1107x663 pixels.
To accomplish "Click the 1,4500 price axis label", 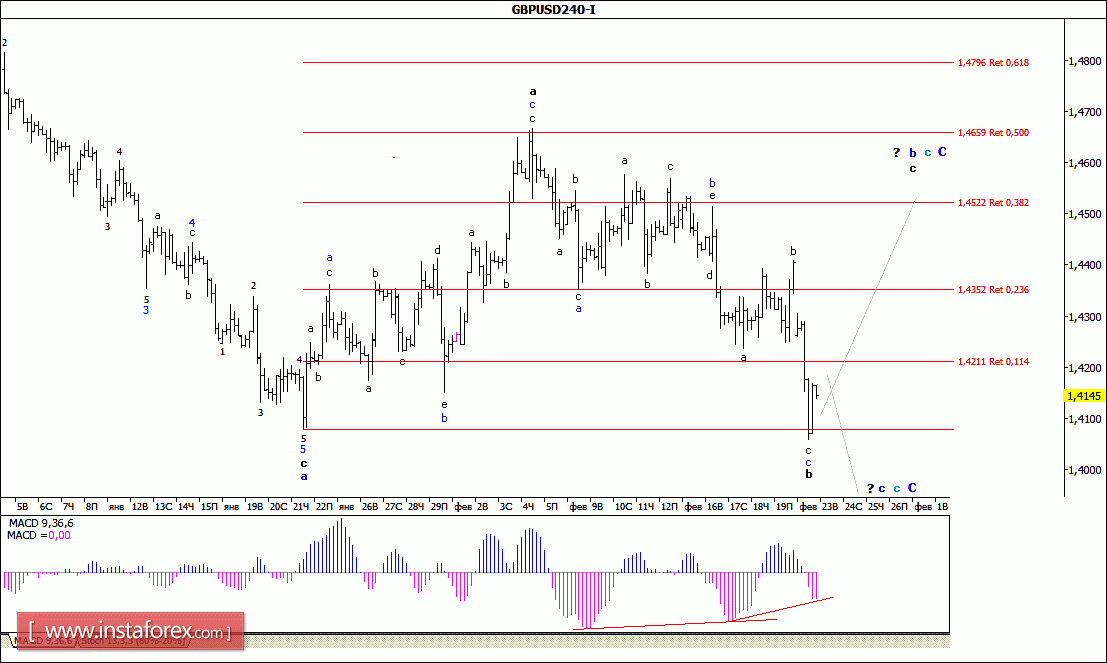I will (x=1084, y=214).
